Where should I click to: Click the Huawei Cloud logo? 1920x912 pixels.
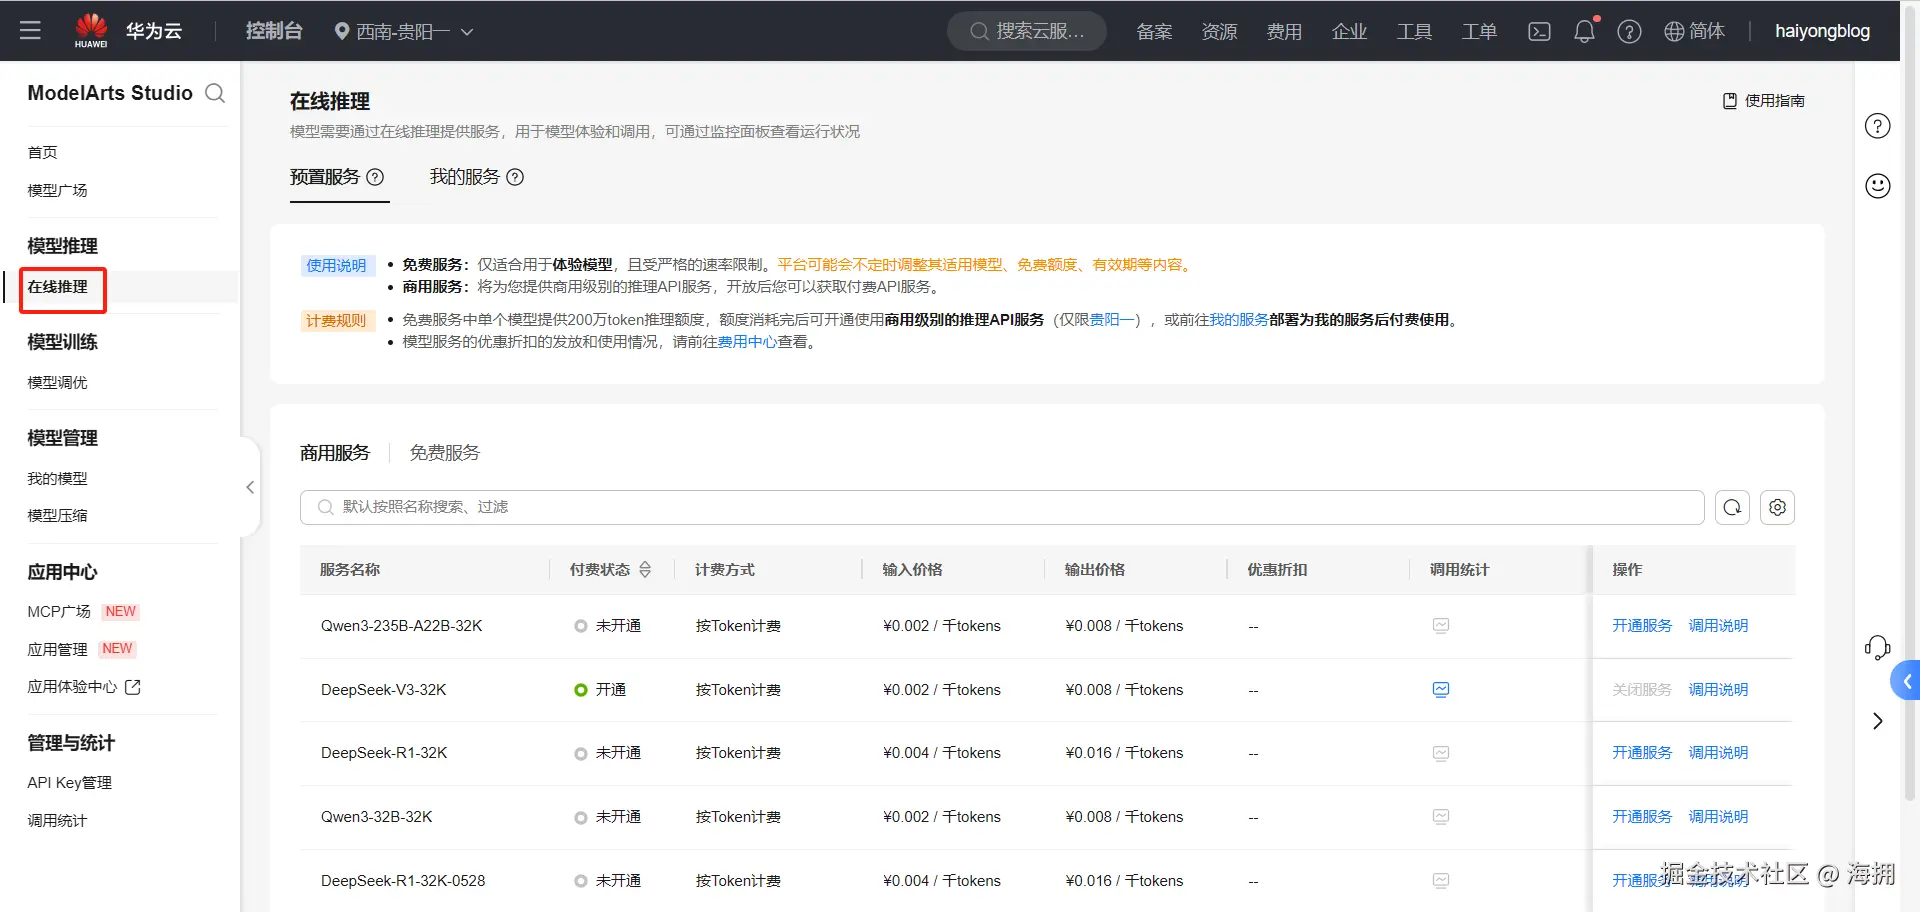[x=128, y=31]
